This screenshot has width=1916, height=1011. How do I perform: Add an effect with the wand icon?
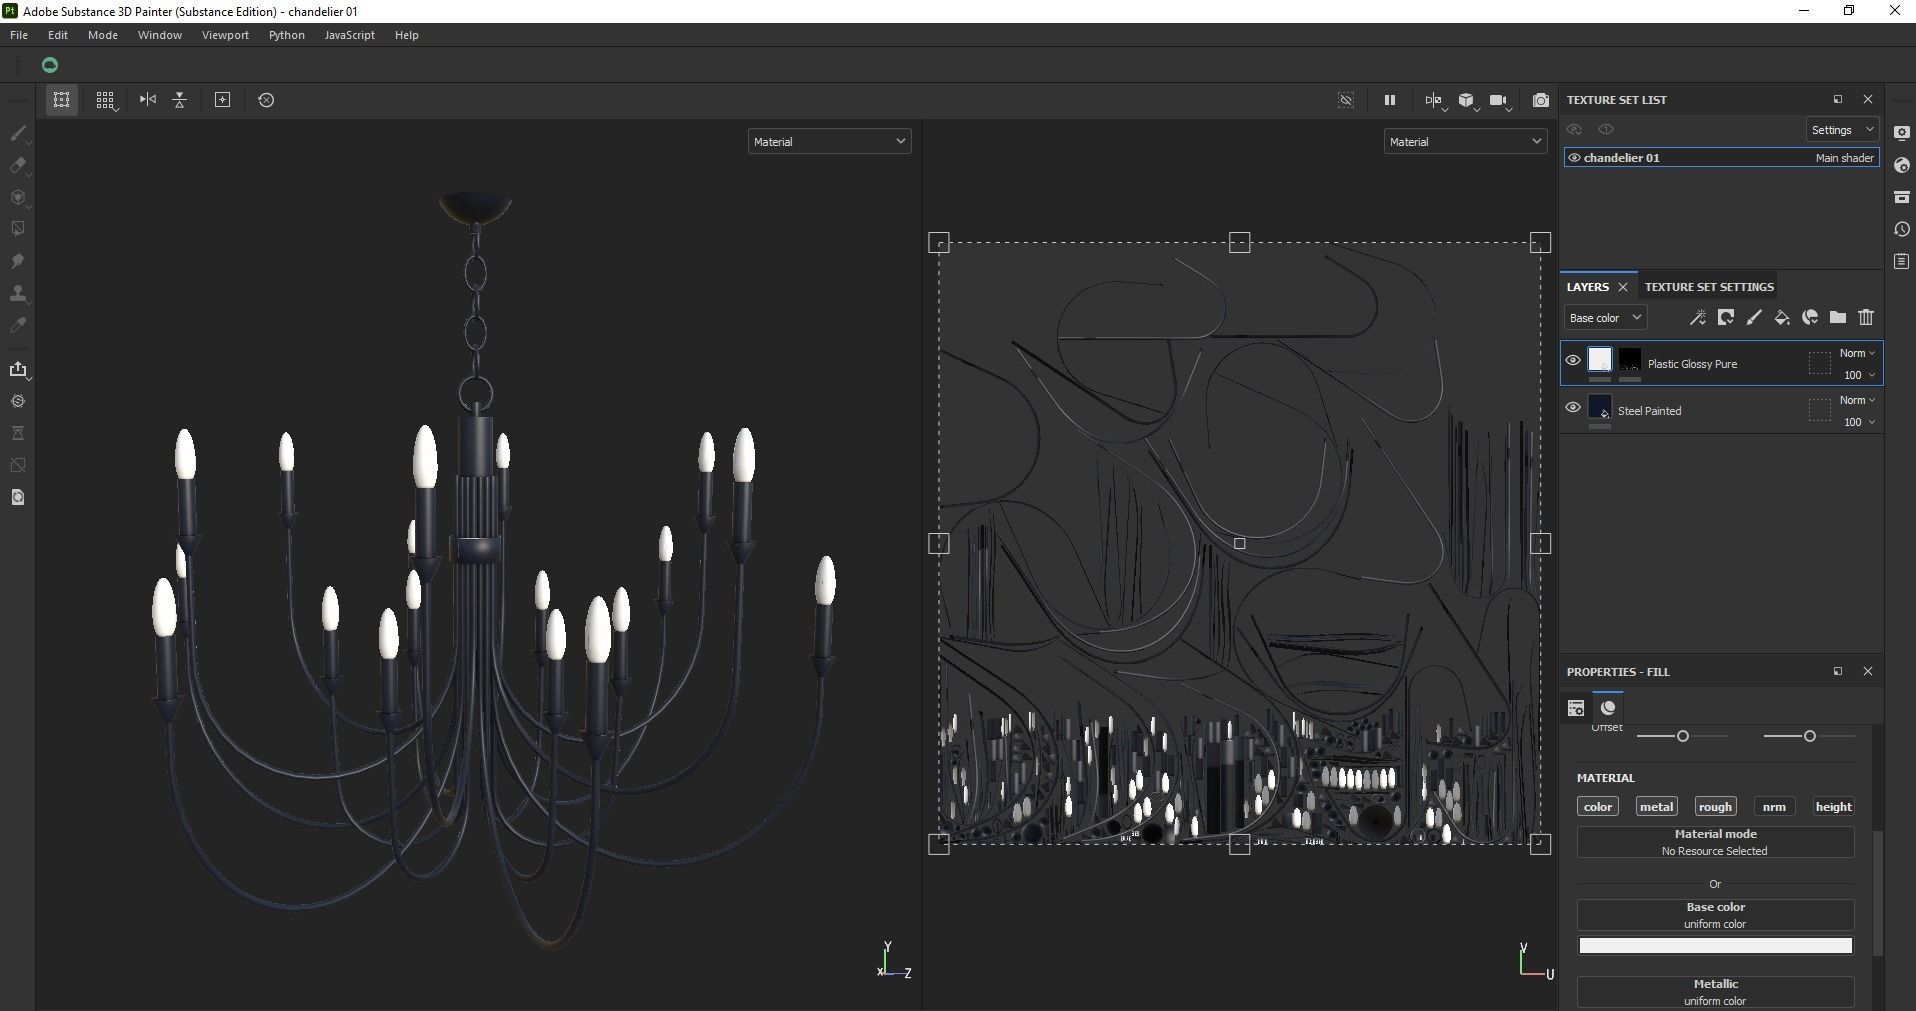pyautogui.click(x=1697, y=318)
